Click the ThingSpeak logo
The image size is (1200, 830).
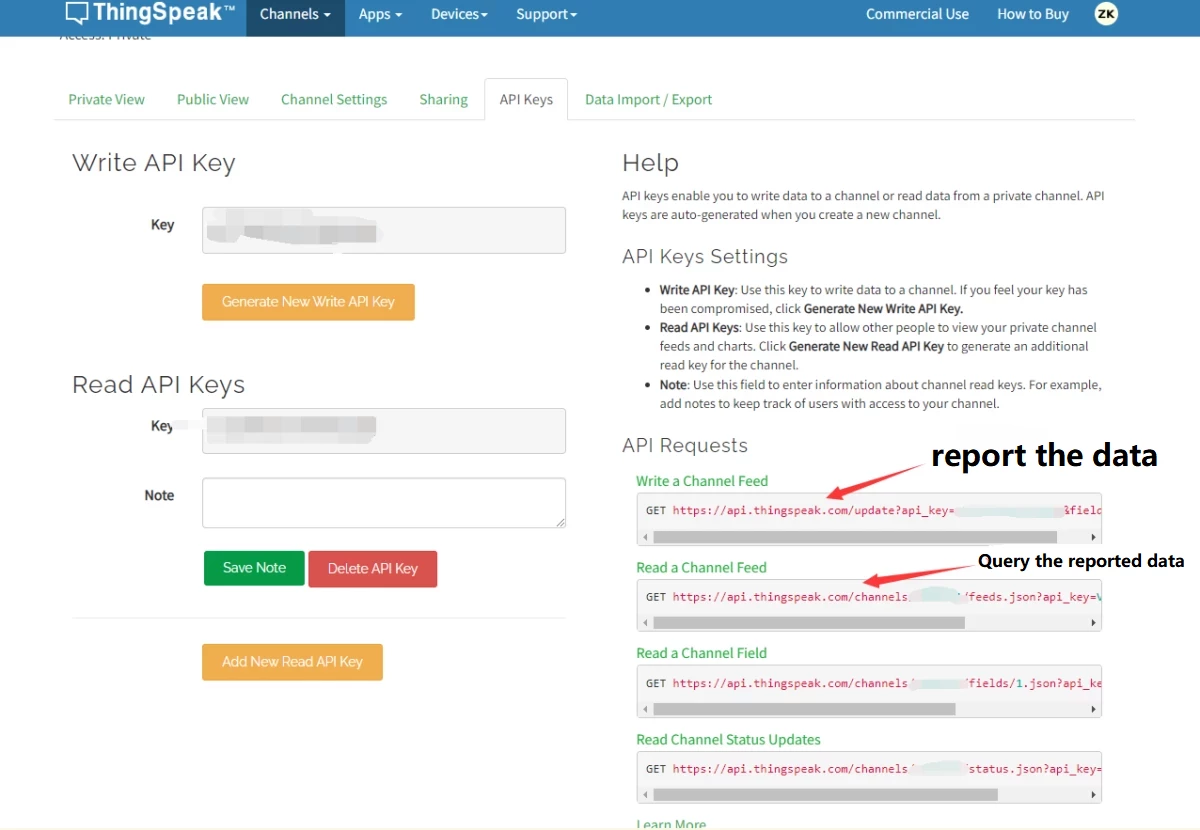coord(150,14)
